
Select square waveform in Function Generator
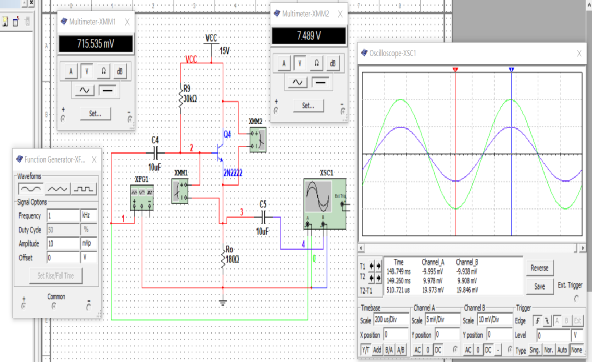pyautogui.click(x=83, y=189)
